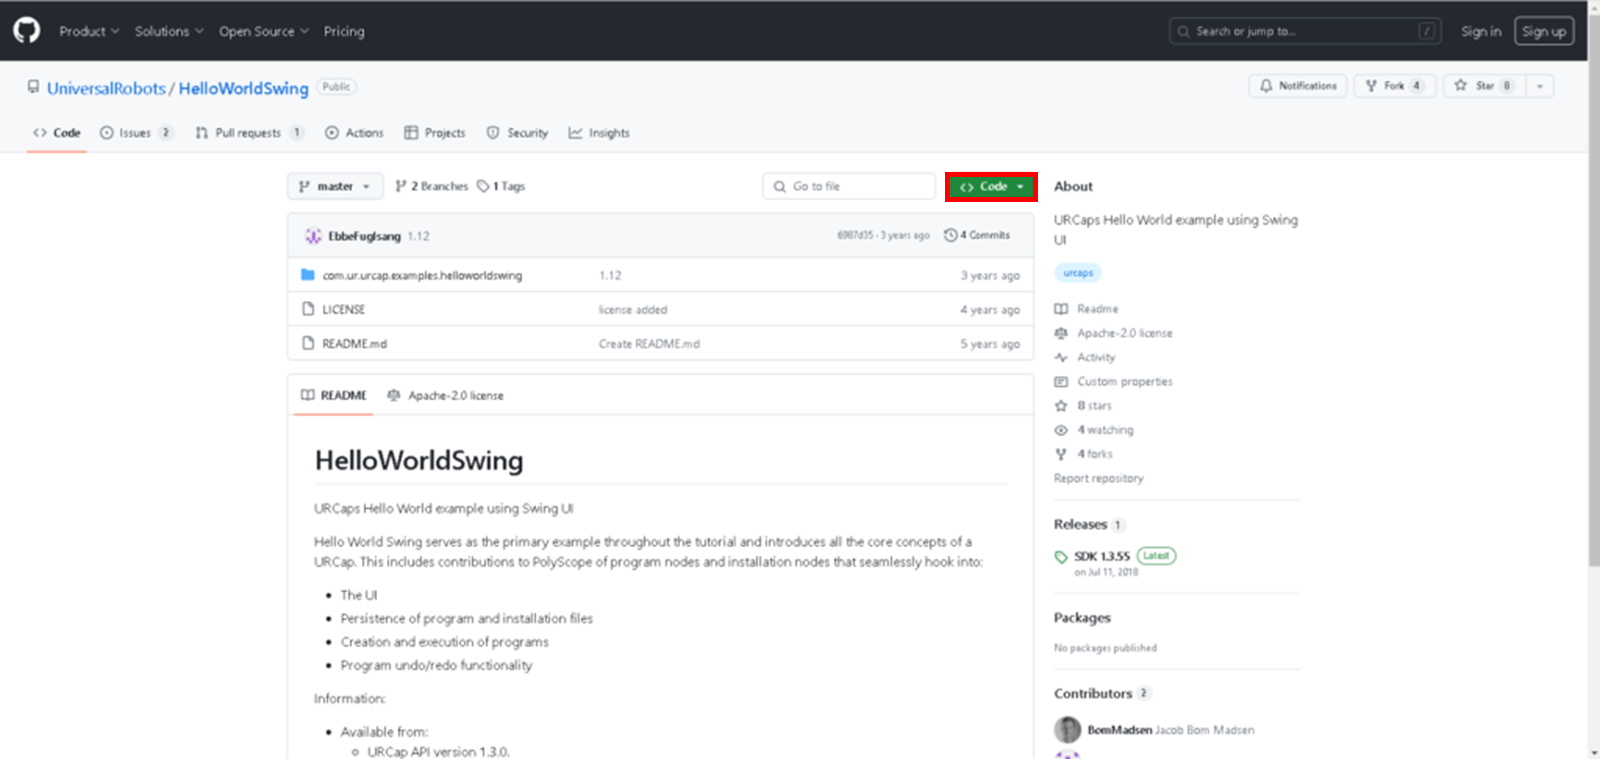Click the urcaps topic tag
The image size is (1600, 759).
tap(1077, 273)
